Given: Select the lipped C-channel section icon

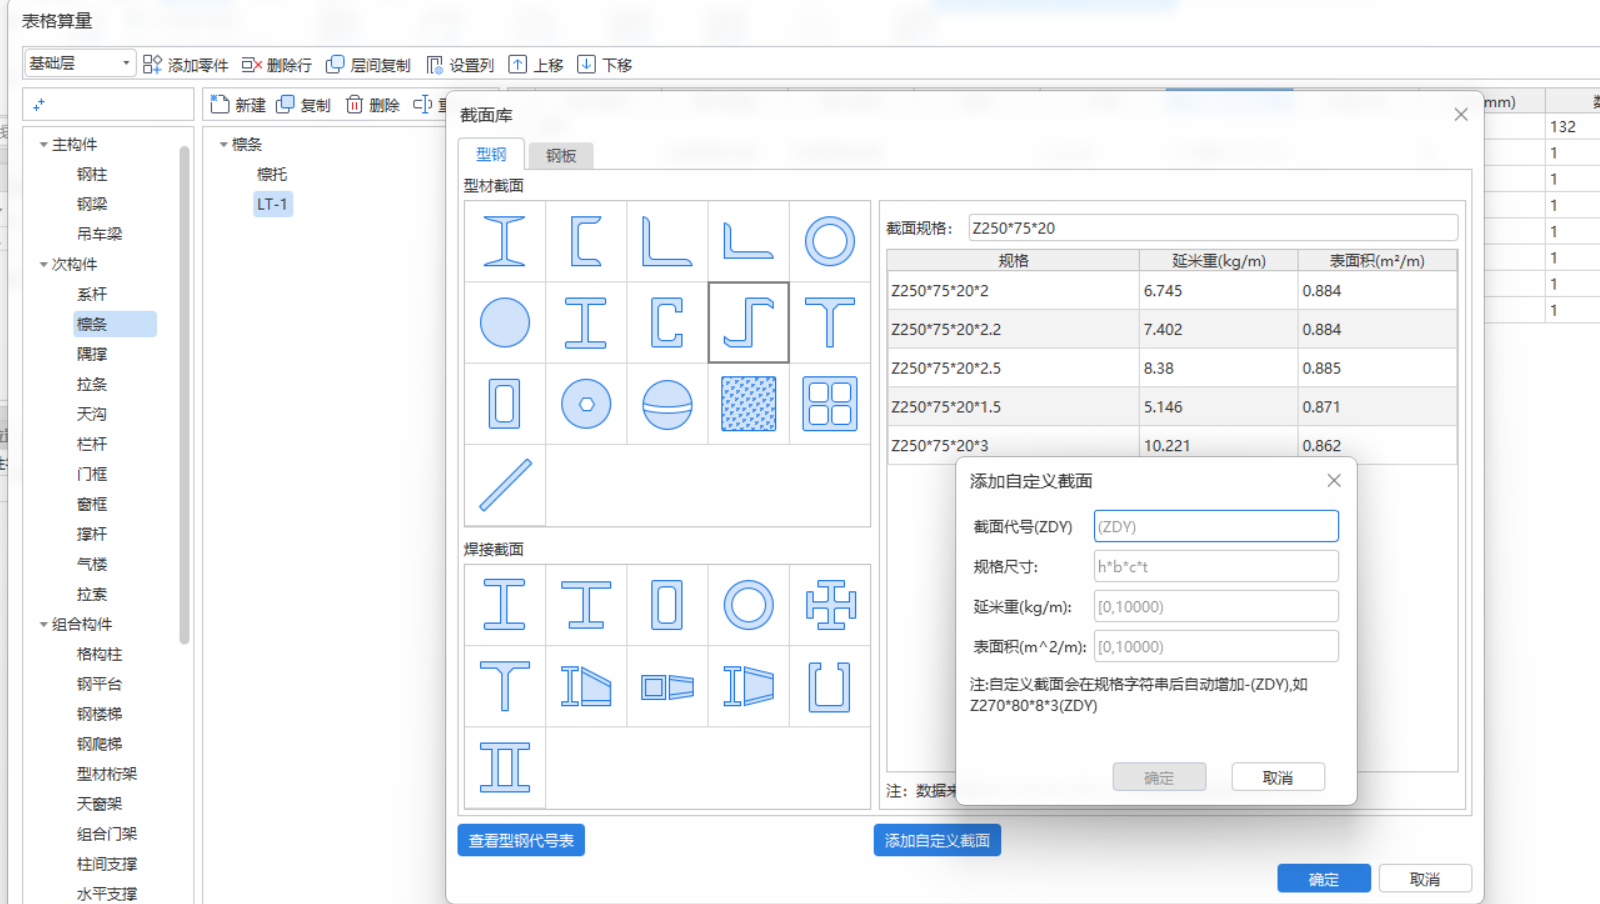Looking at the screenshot, I should pyautogui.click(x=667, y=323).
